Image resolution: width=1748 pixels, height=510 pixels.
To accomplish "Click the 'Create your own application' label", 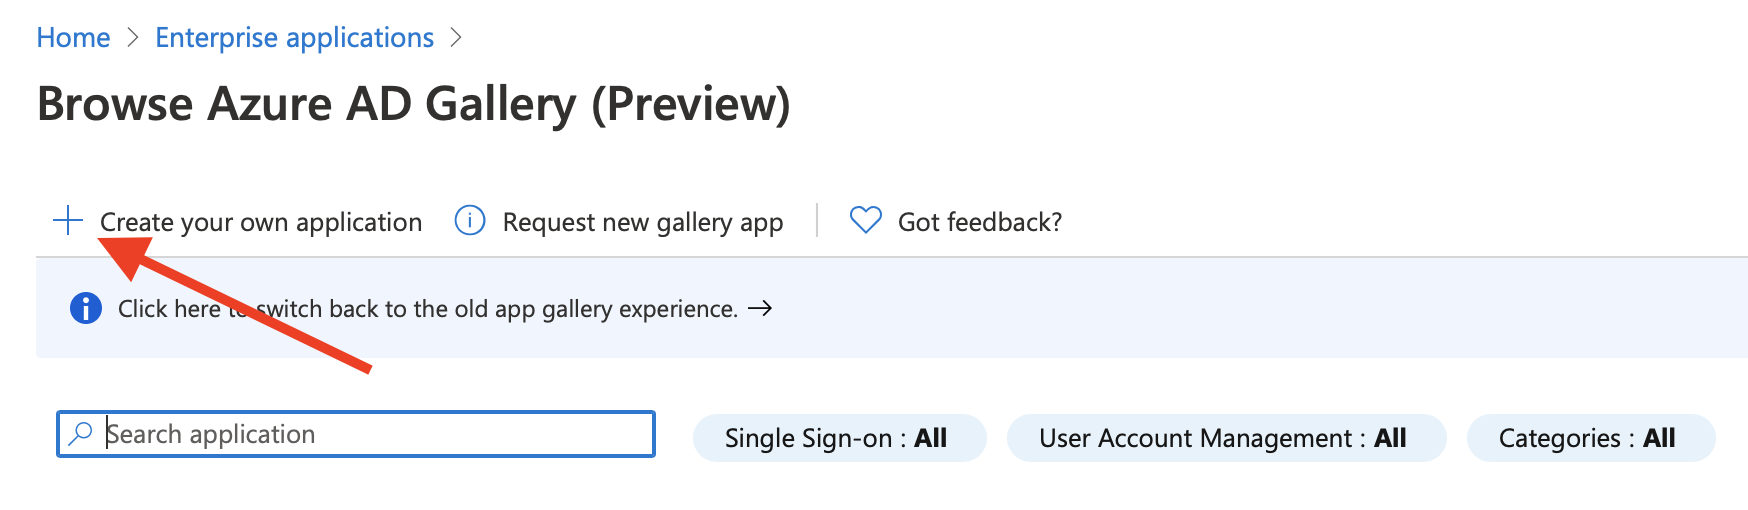I will coord(261,222).
